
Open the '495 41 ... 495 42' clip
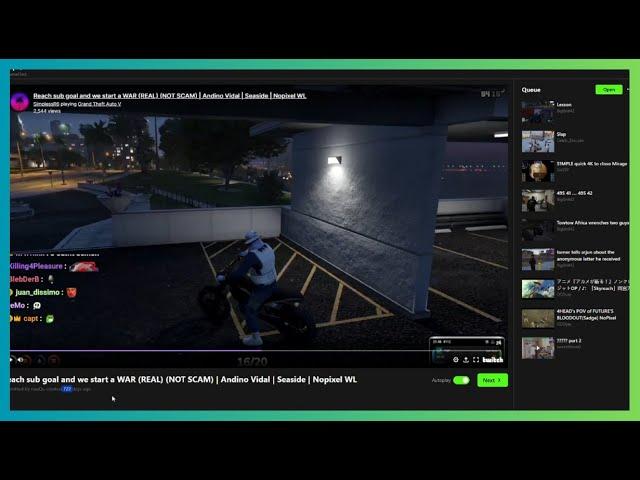pos(575,200)
